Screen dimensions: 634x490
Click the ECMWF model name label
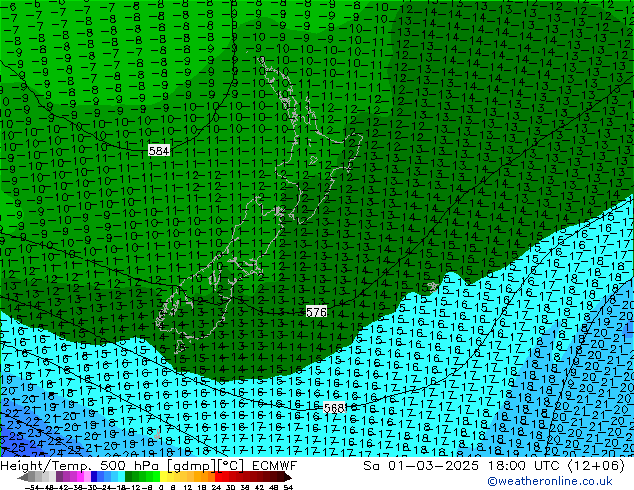(275, 466)
